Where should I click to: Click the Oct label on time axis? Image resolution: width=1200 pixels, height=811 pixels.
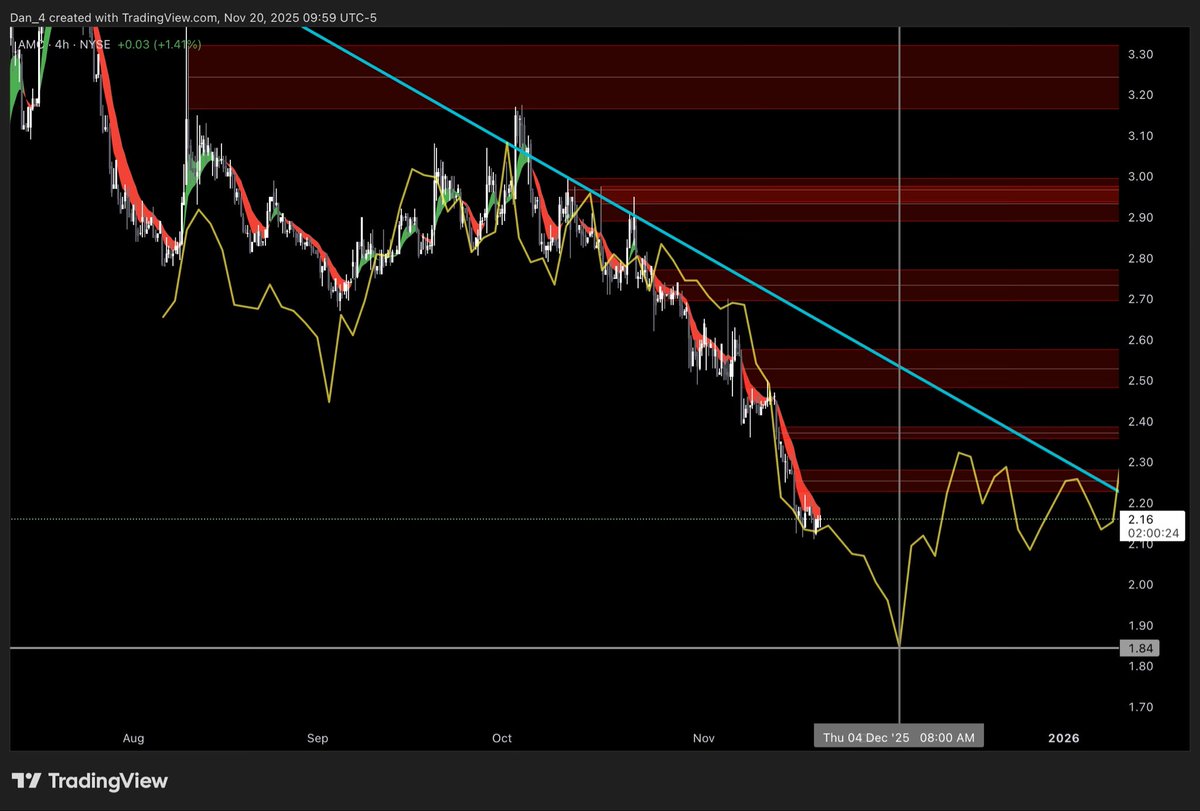[x=502, y=738]
